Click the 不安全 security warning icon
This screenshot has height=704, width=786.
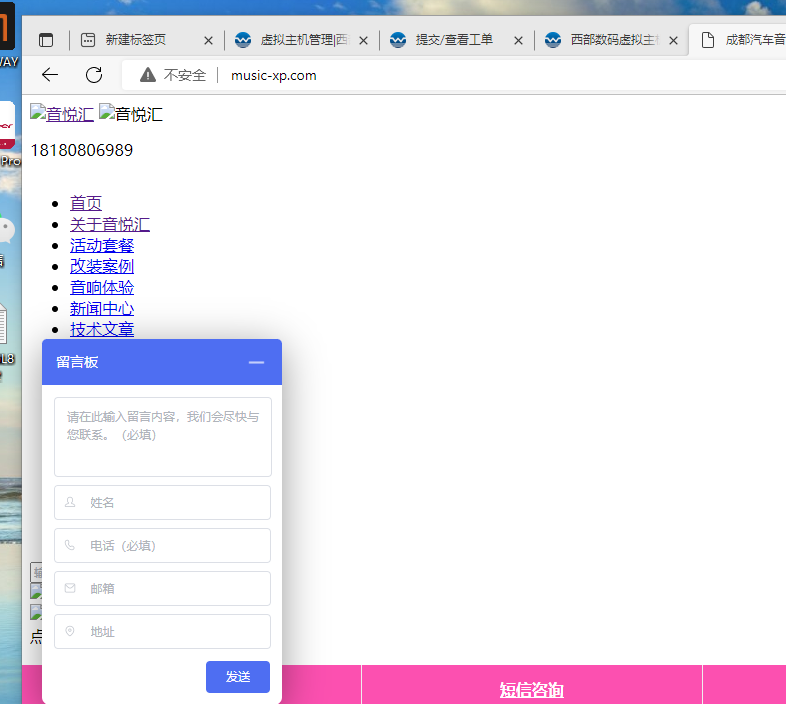pyautogui.click(x=148, y=75)
